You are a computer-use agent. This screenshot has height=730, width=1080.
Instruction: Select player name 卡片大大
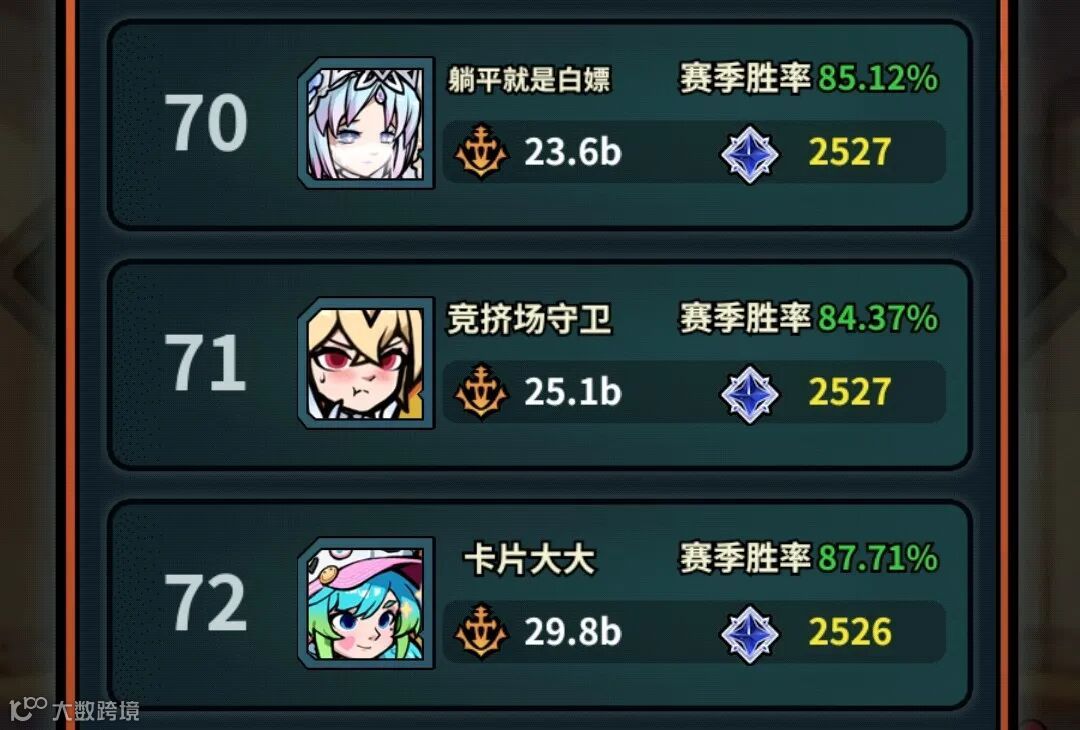pyautogui.click(x=529, y=559)
